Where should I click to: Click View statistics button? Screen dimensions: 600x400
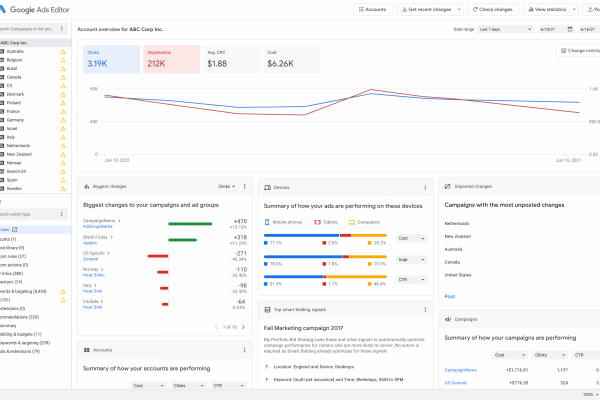tap(547, 10)
